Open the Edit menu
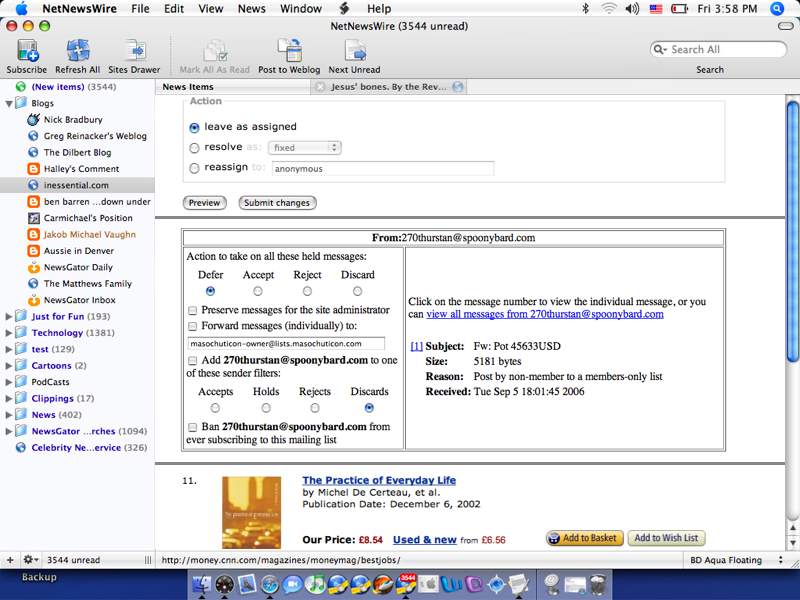This screenshot has height=600, width=800. [174, 9]
